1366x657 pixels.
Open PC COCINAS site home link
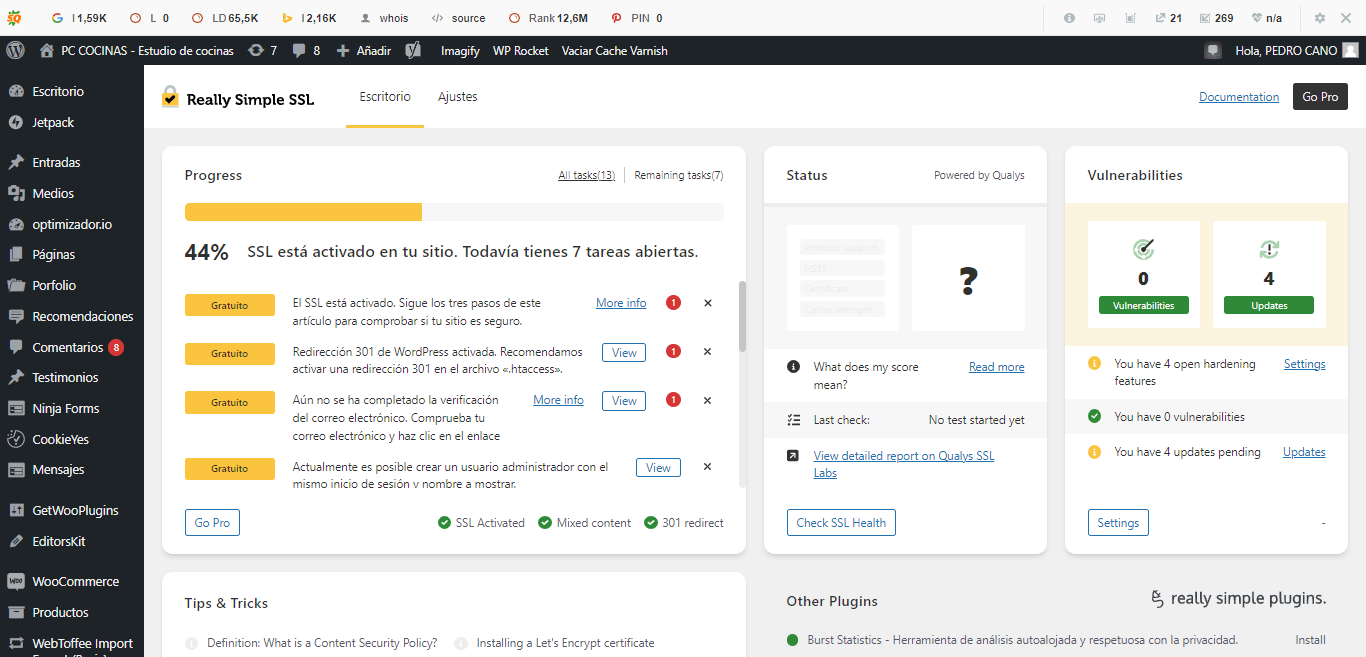[136, 50]
